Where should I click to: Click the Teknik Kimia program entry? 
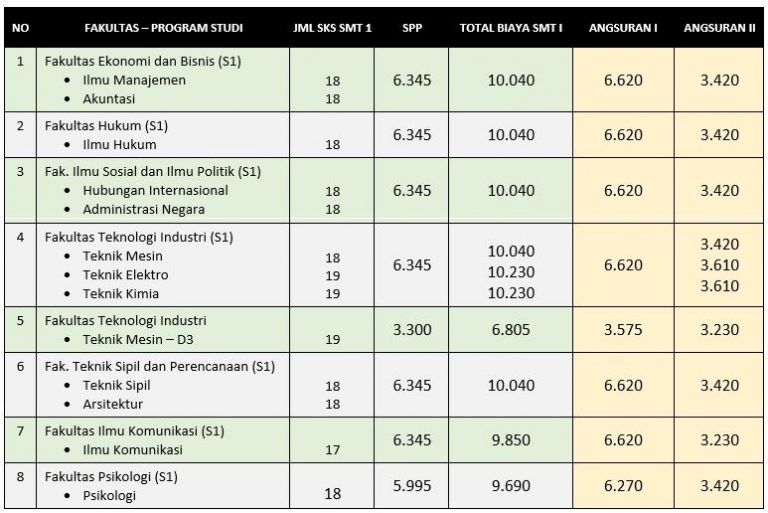[121, 293]
